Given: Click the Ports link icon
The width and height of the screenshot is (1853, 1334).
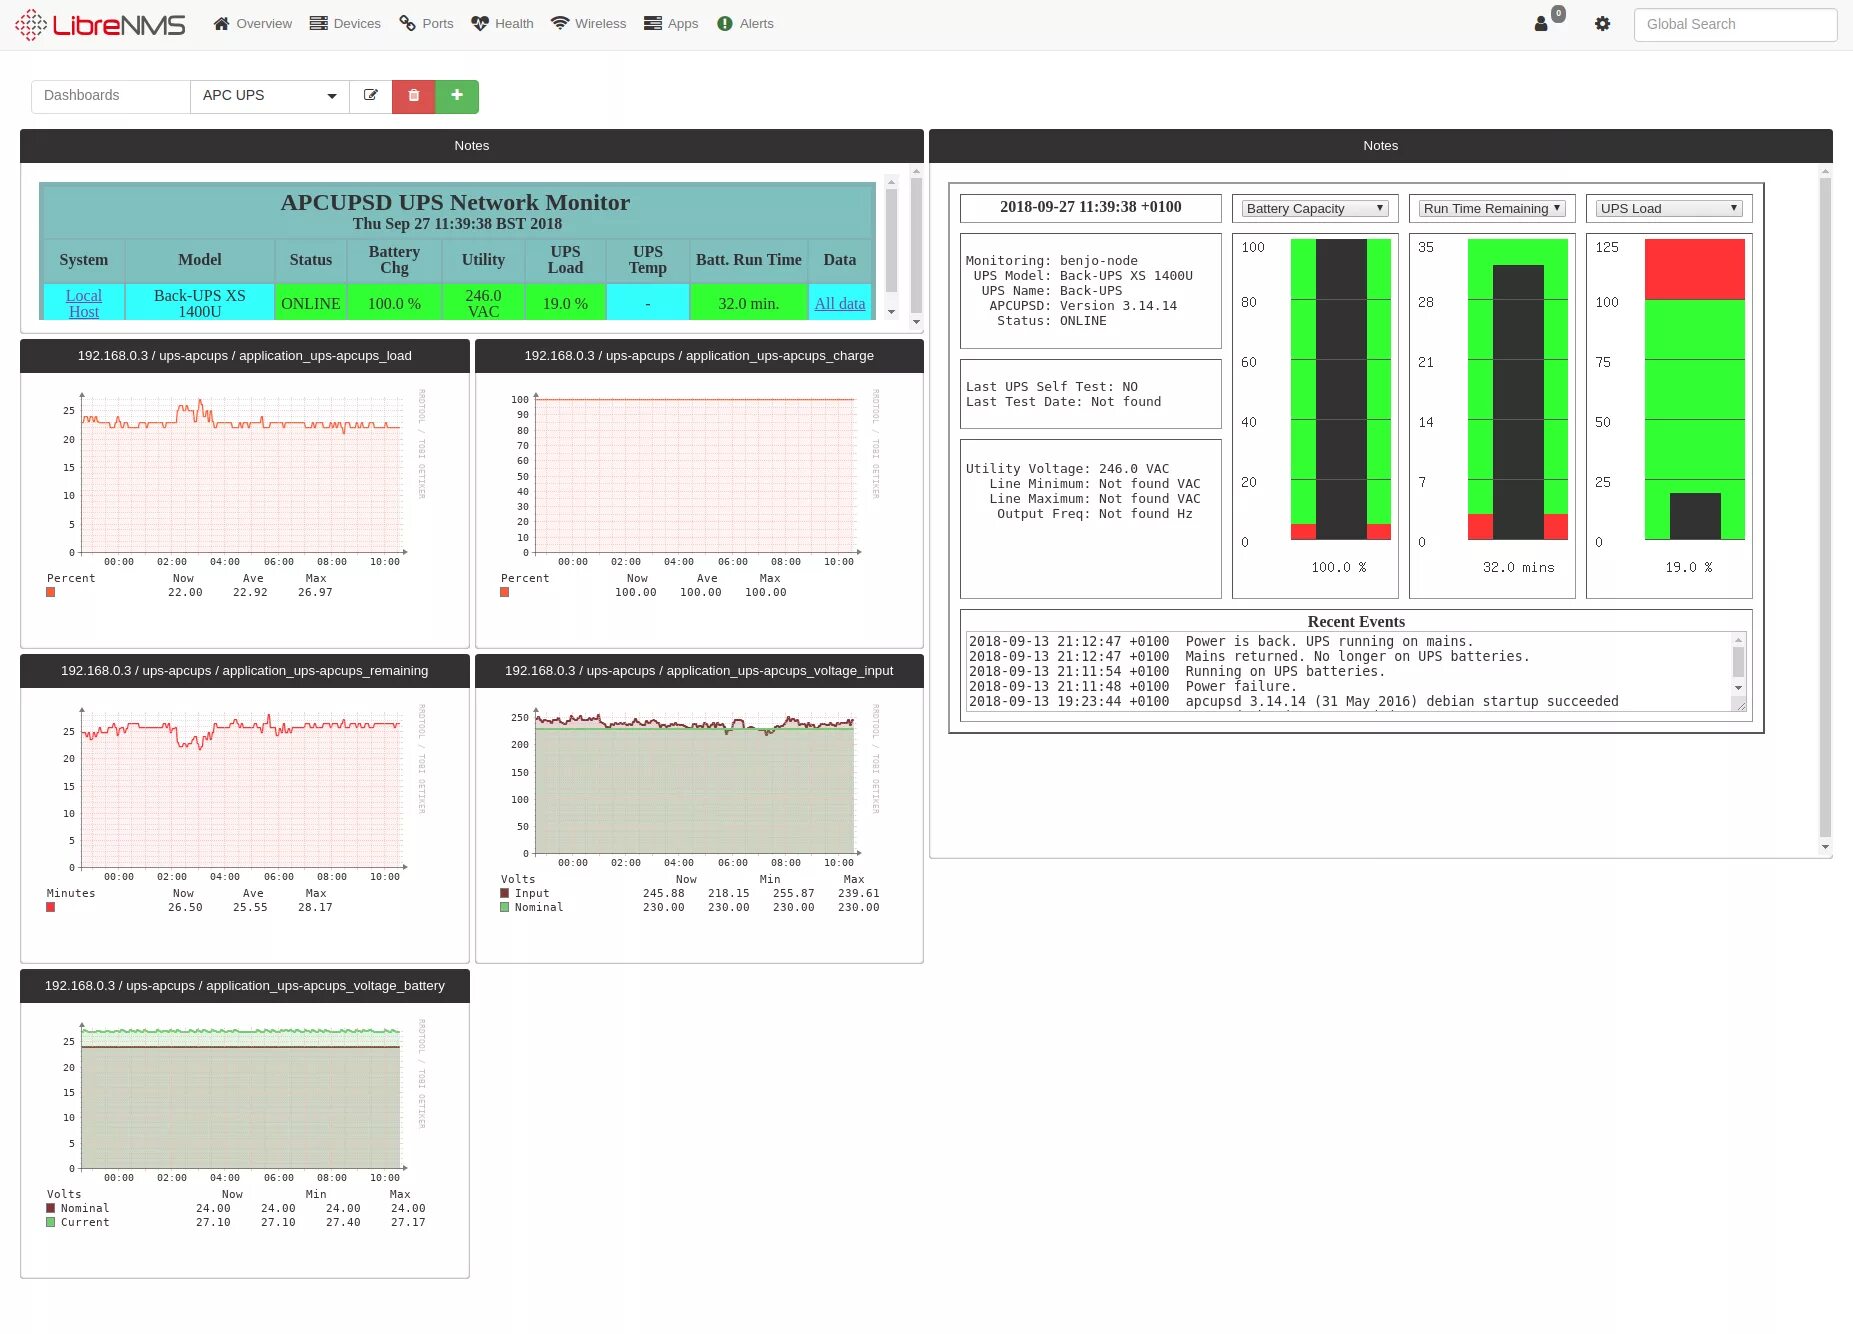Looking at the screenshot, I should [407, 24].
